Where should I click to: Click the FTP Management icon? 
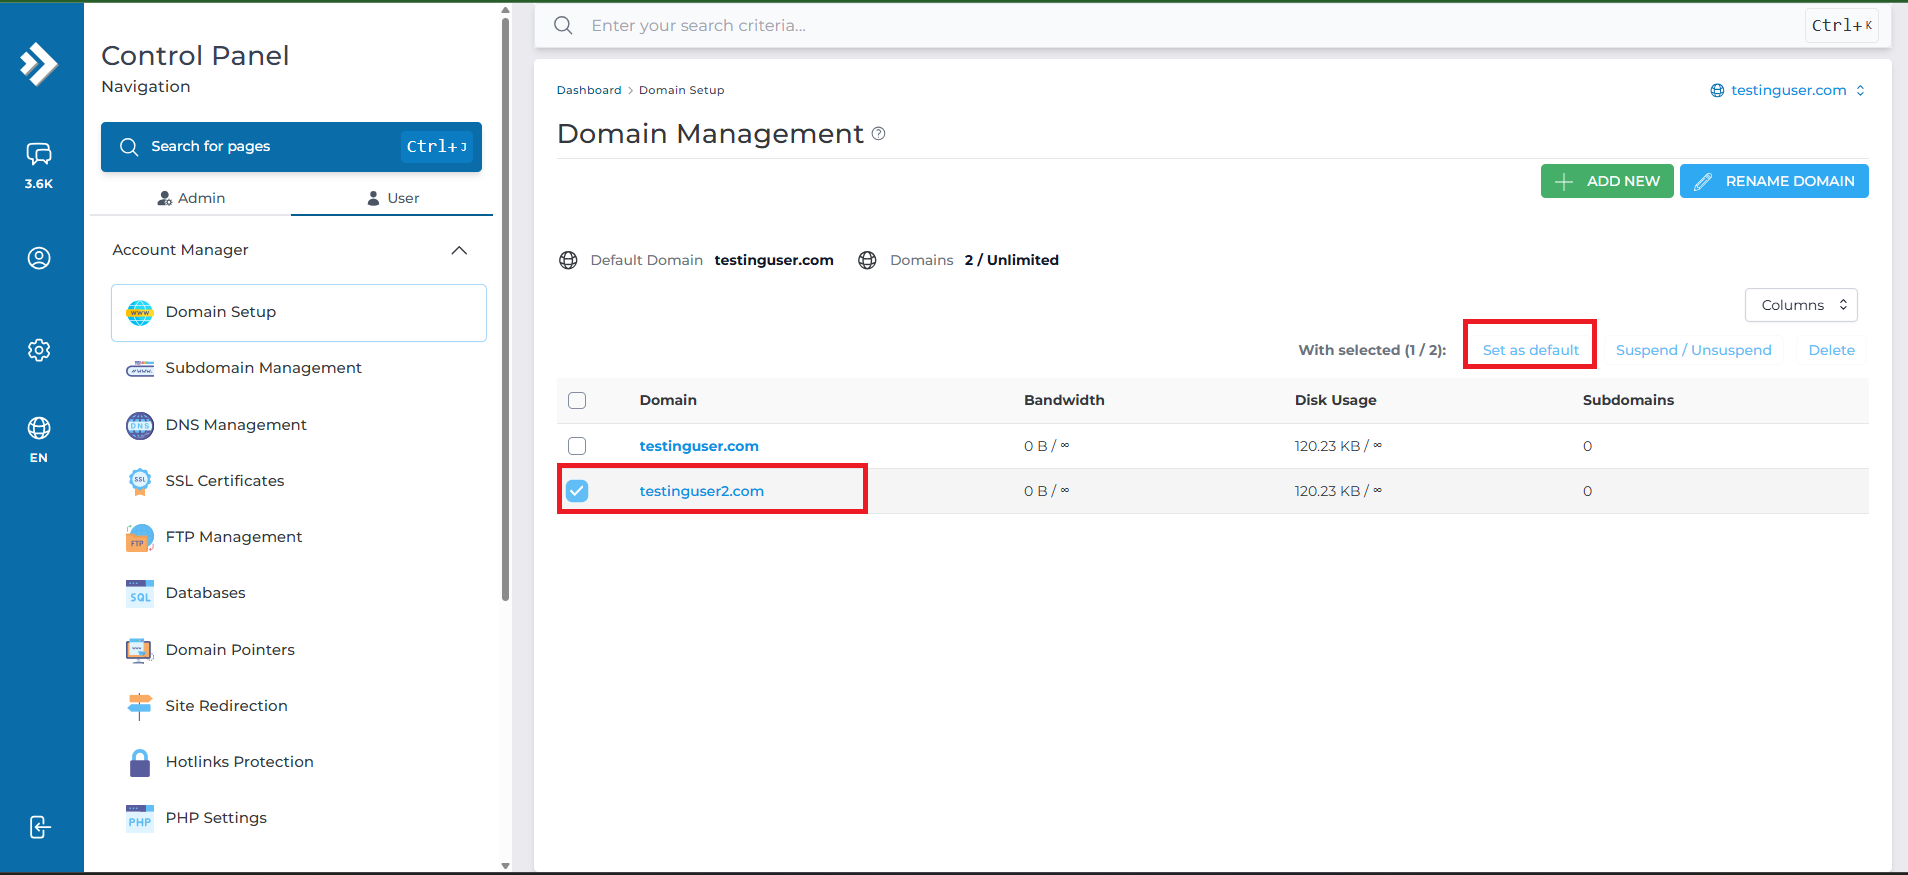point(140,538)
